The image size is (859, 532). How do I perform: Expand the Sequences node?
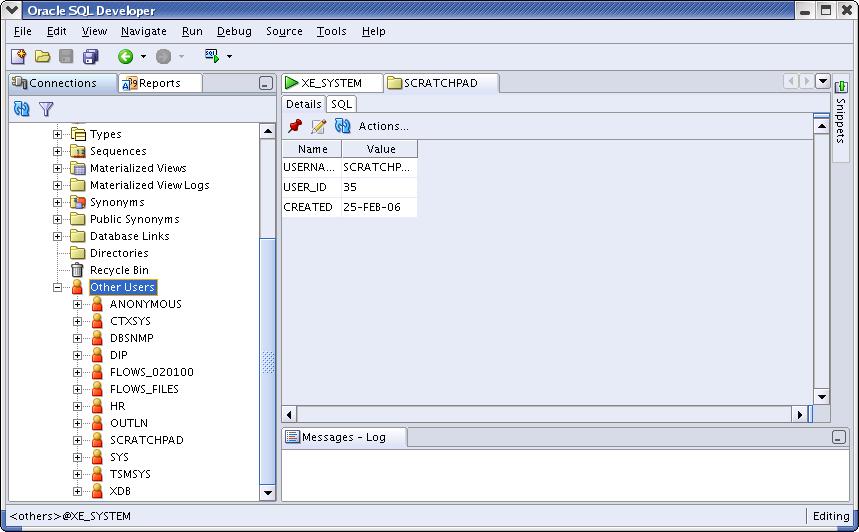pos(58,151)
